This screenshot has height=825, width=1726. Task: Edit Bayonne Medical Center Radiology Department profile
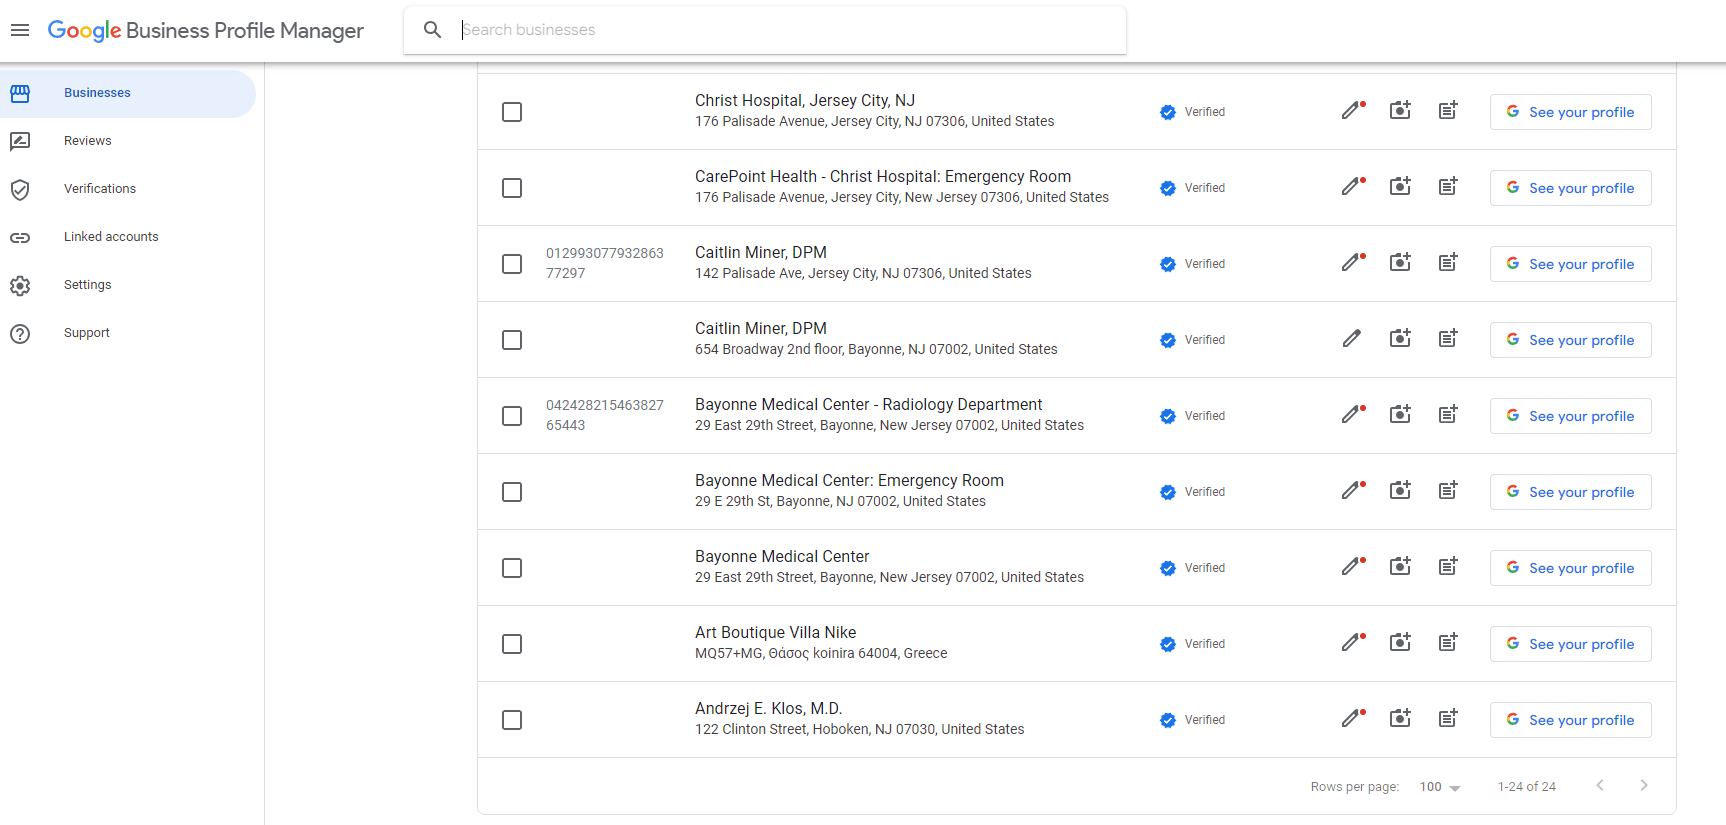pyautogui.click(x=1352, y=415)
